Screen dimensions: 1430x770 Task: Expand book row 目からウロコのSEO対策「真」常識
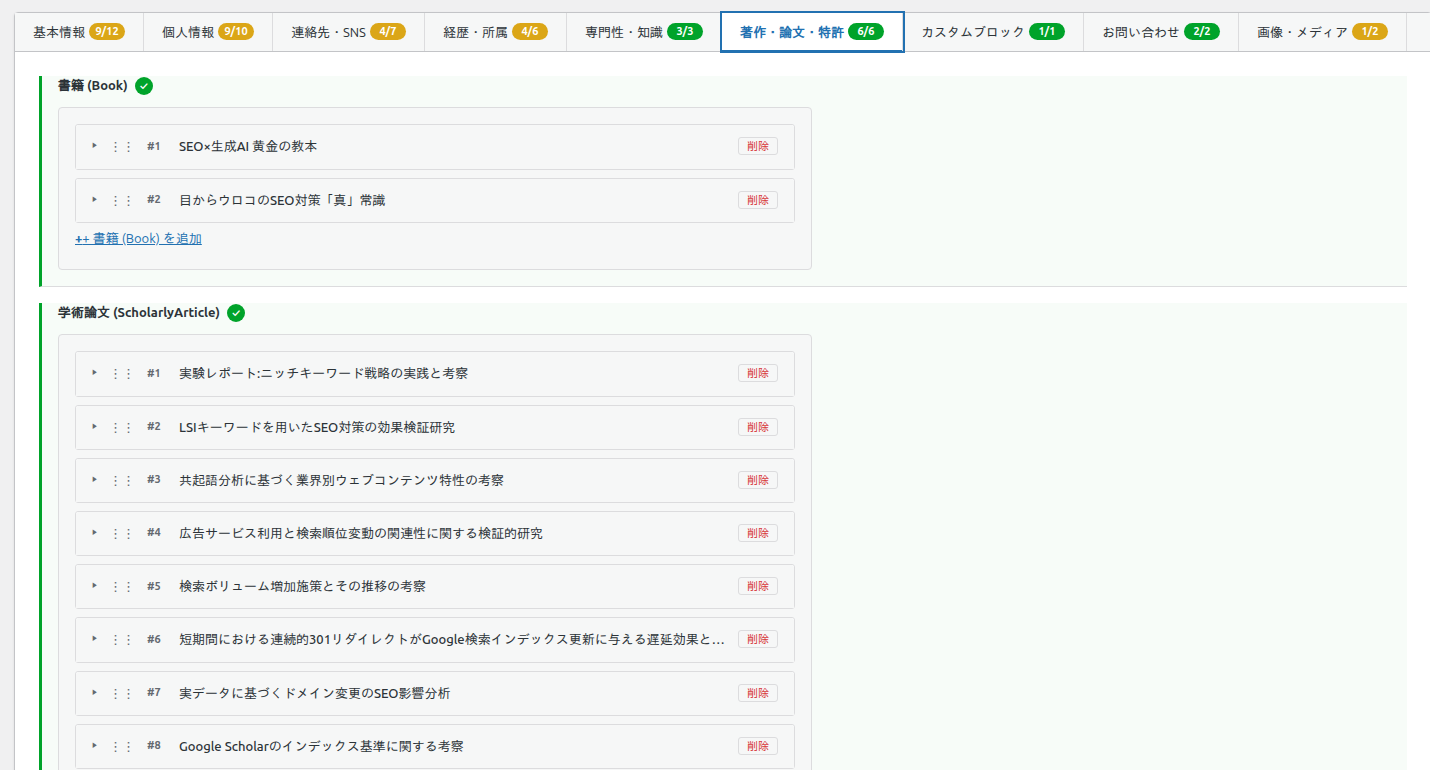[95, 200]
